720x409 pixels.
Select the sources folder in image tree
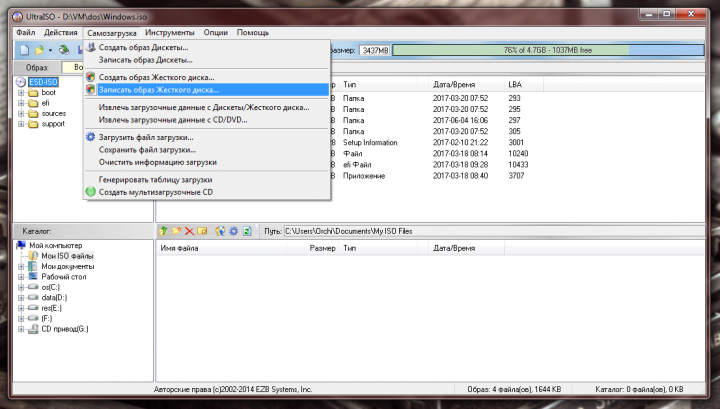pos(53,113)
